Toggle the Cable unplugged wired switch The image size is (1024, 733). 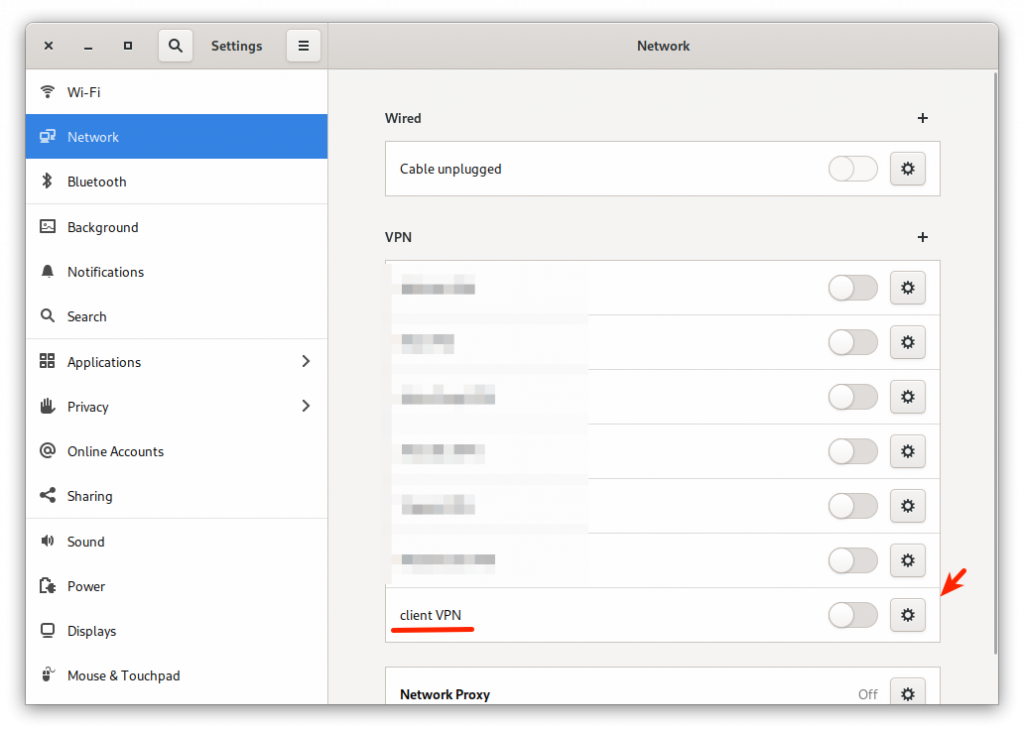click(853, 169)
